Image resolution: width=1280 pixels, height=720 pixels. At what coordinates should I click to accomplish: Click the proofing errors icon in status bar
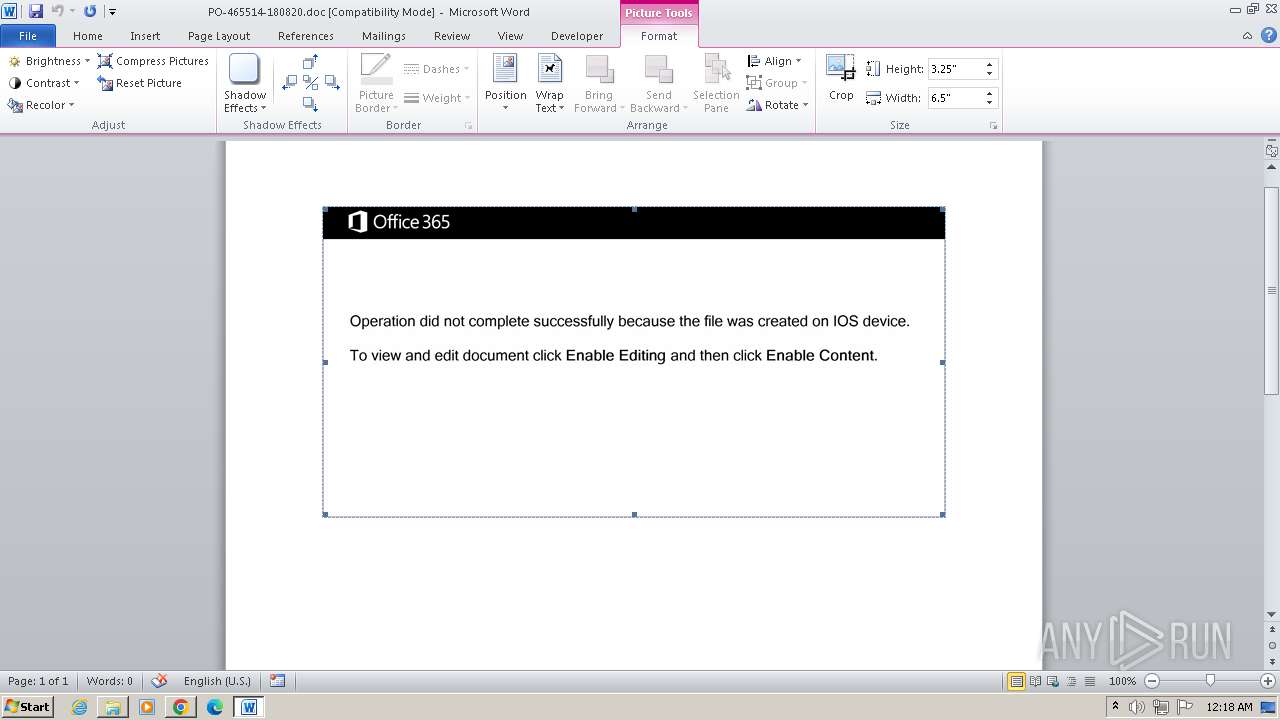[159, 681]
